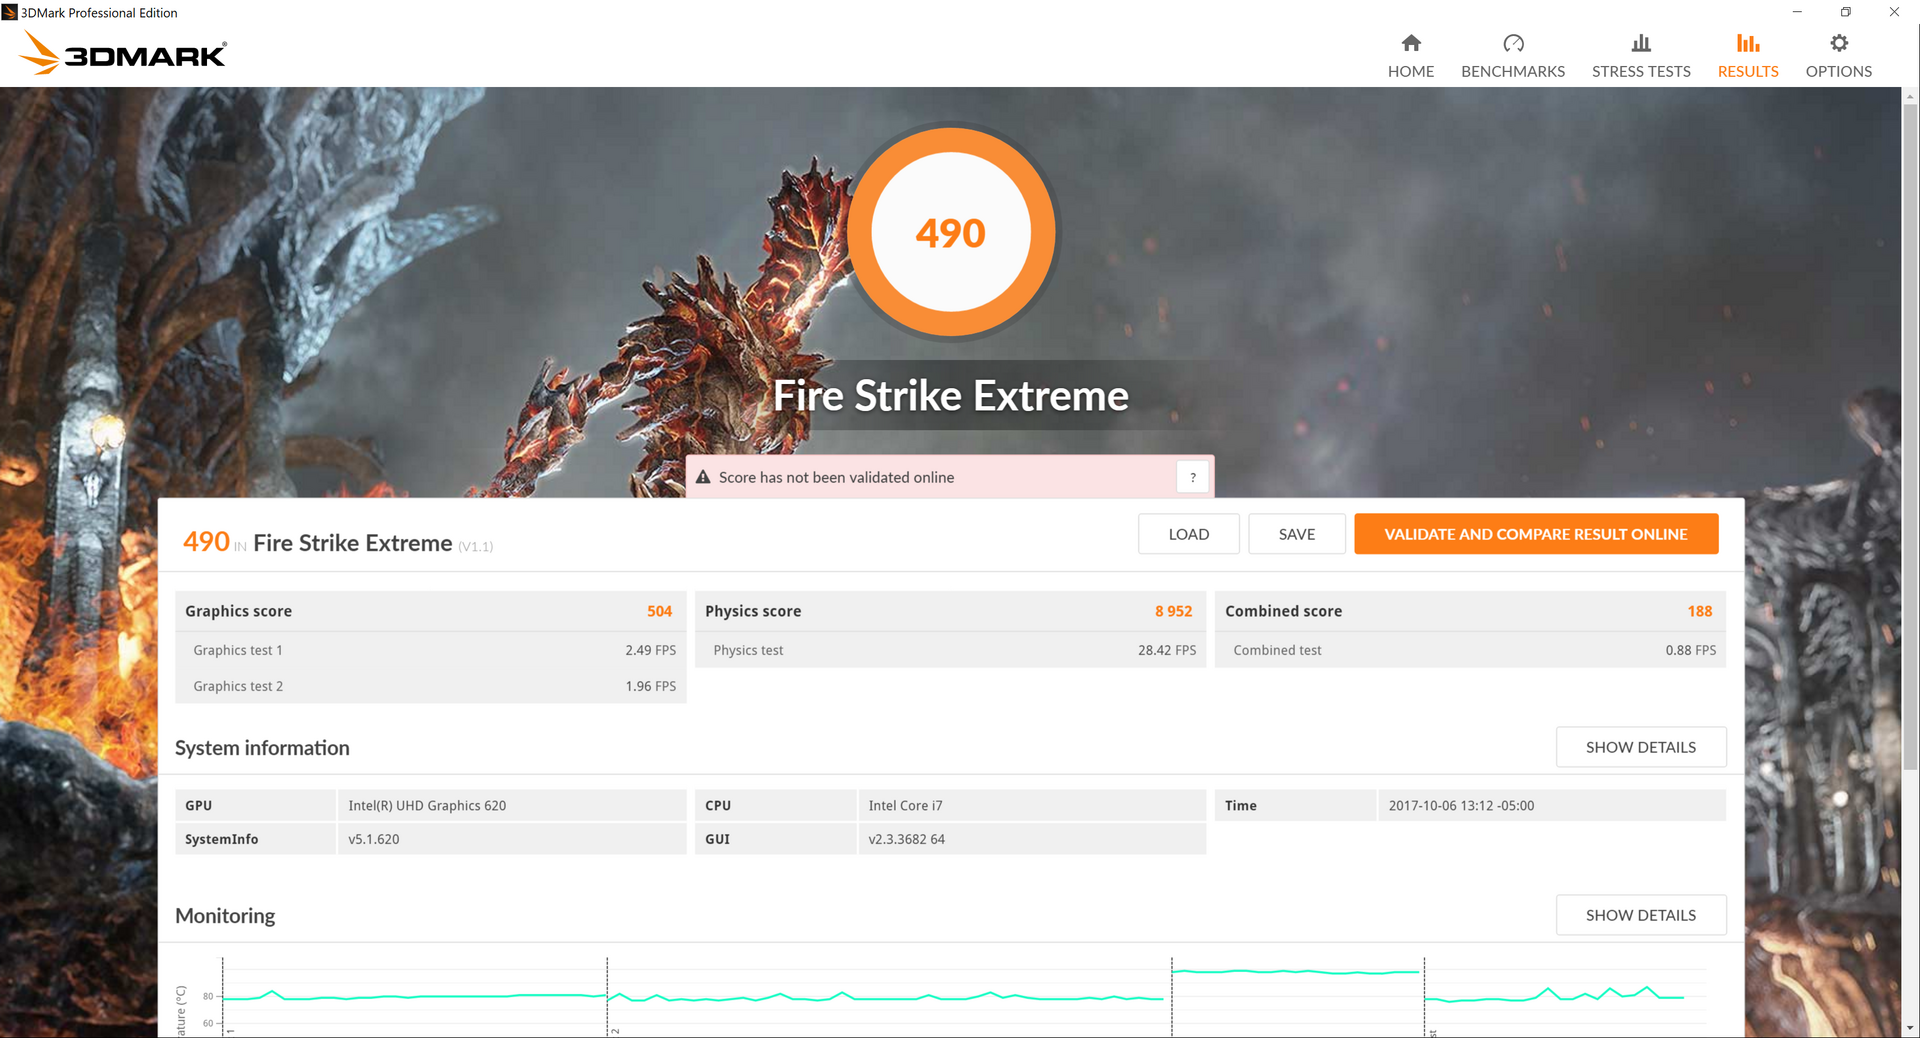
Task: Open the Benchmarks gauge icon
Action: tap(1512, 43)
